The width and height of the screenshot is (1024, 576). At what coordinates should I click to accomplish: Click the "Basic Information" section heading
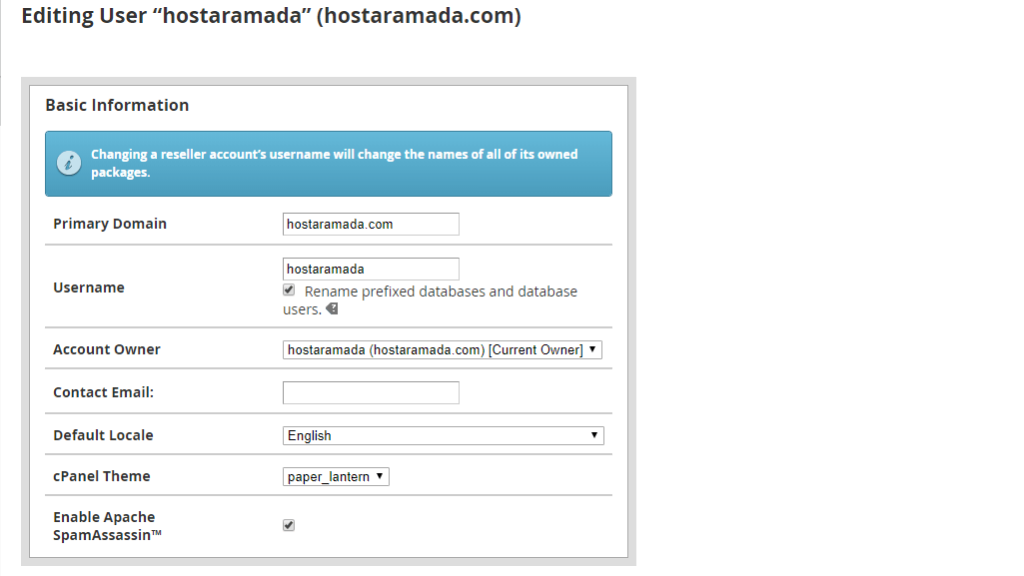tap(117, 105)
